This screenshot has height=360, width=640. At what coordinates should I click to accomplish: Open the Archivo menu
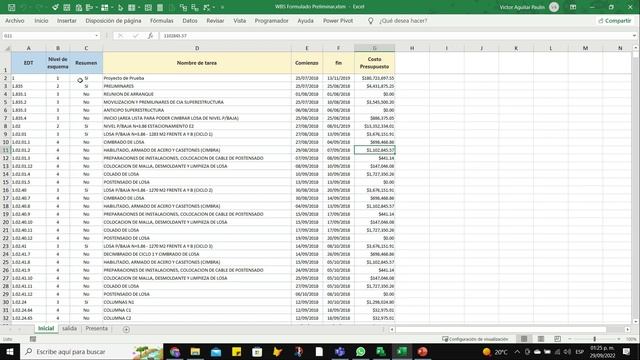[15, 21]
